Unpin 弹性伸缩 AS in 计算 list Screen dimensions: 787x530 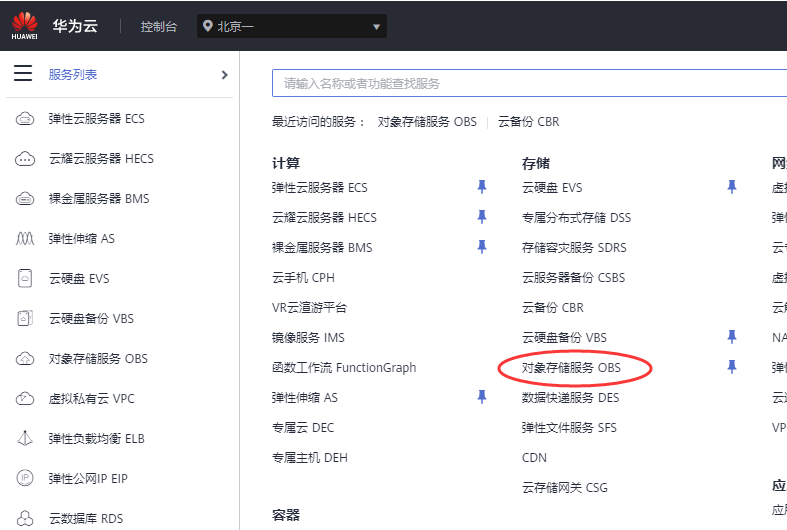tap(482, 397)
